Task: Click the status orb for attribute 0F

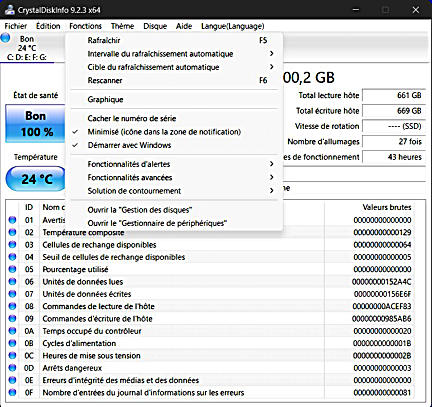Action: 12,393
